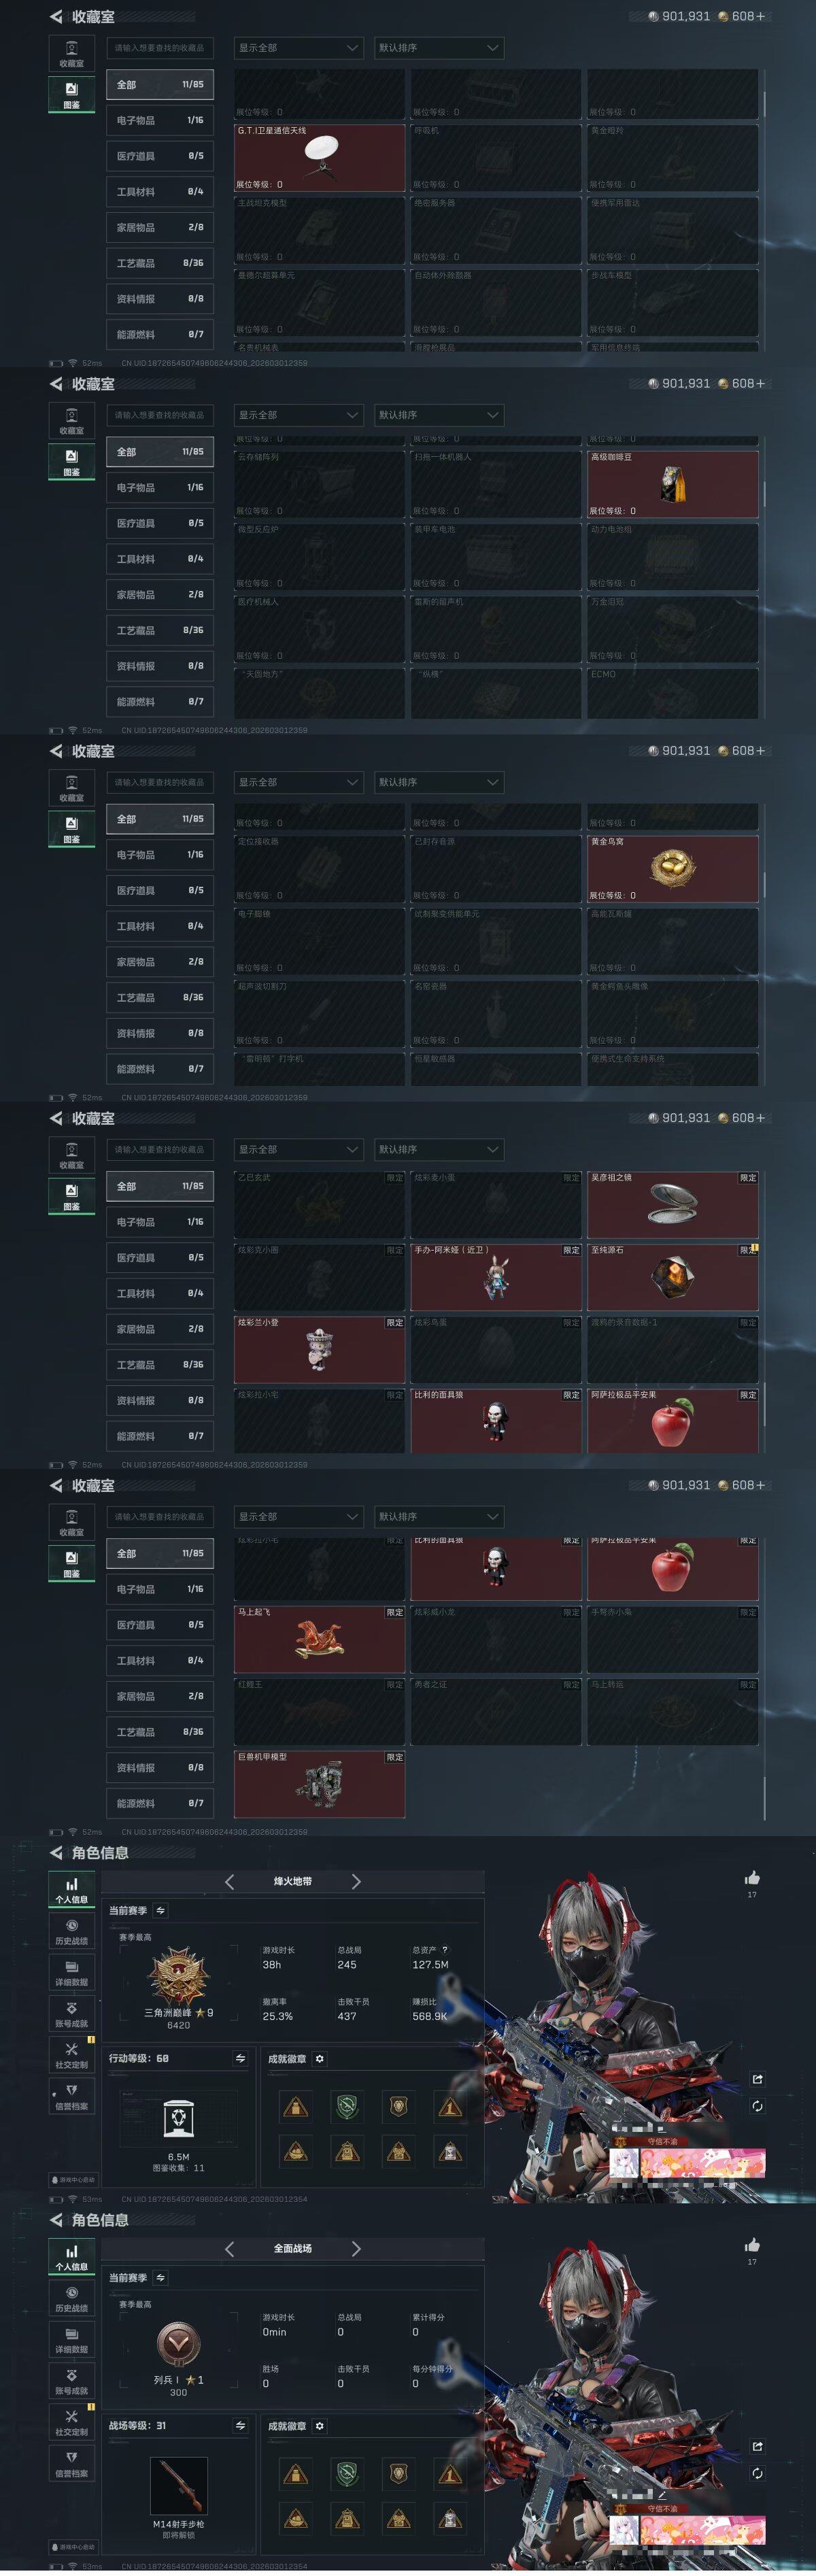Like the profile on the 烽火地带 page
This screenshot has width=816, height=2576.
click(752, 1879)
